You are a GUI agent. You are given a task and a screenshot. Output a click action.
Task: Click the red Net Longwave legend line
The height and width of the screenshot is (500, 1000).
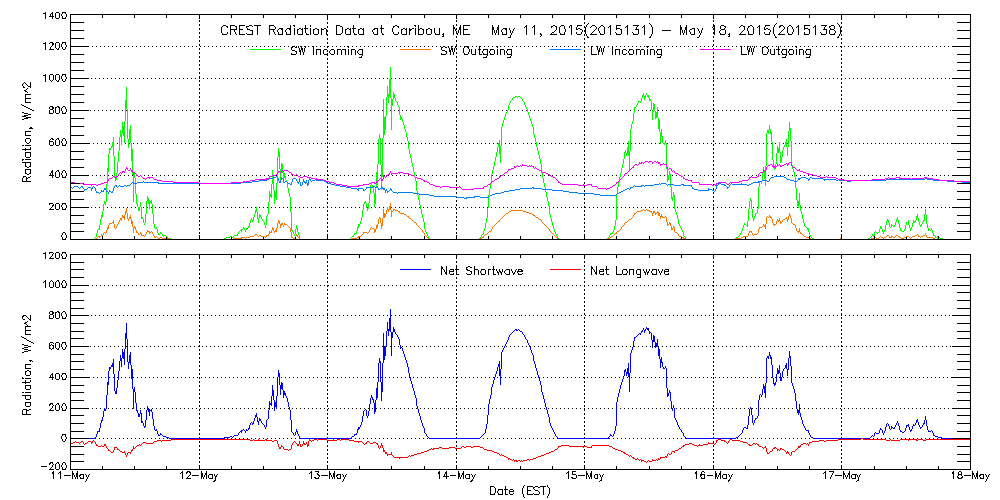point(566,271)
